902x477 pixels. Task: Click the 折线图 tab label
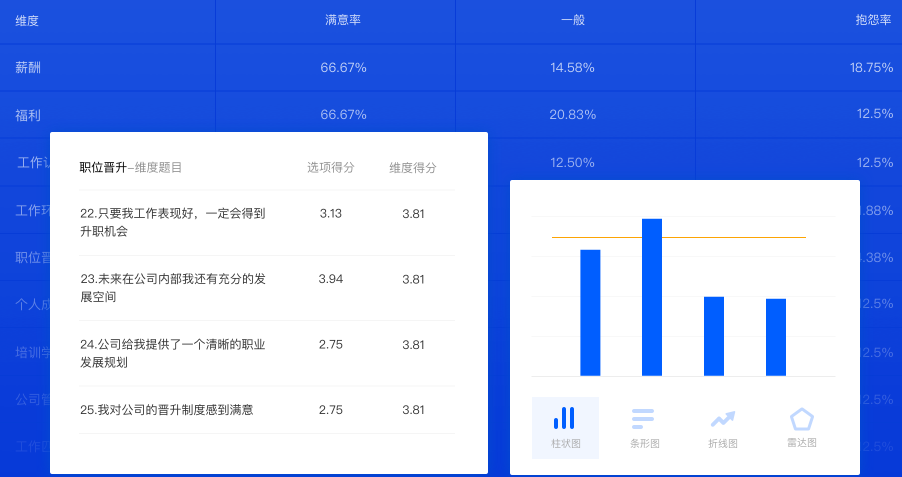click(x=723, y=444)
